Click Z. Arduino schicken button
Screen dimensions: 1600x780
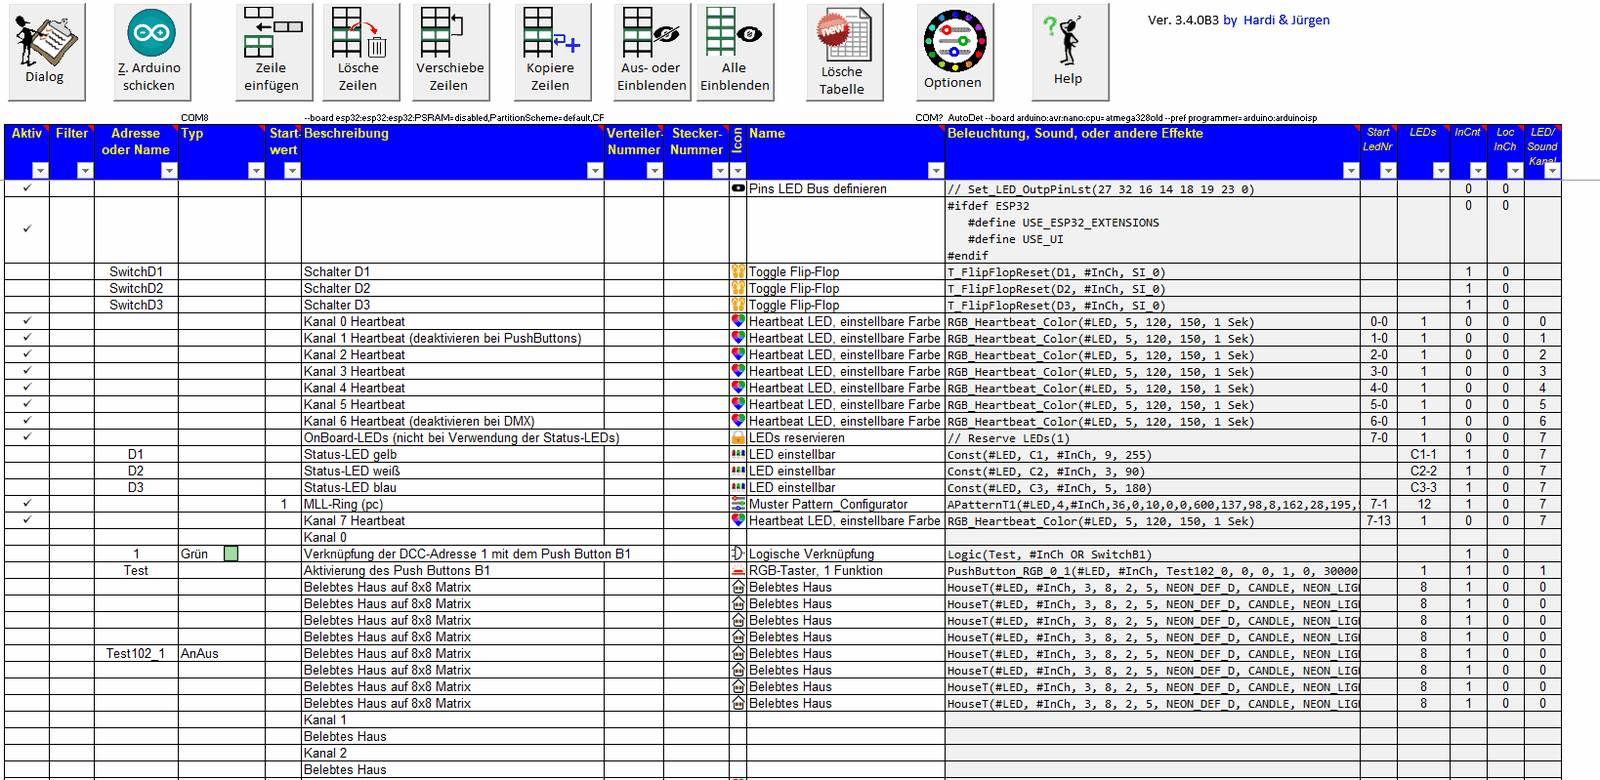point(151,52)
